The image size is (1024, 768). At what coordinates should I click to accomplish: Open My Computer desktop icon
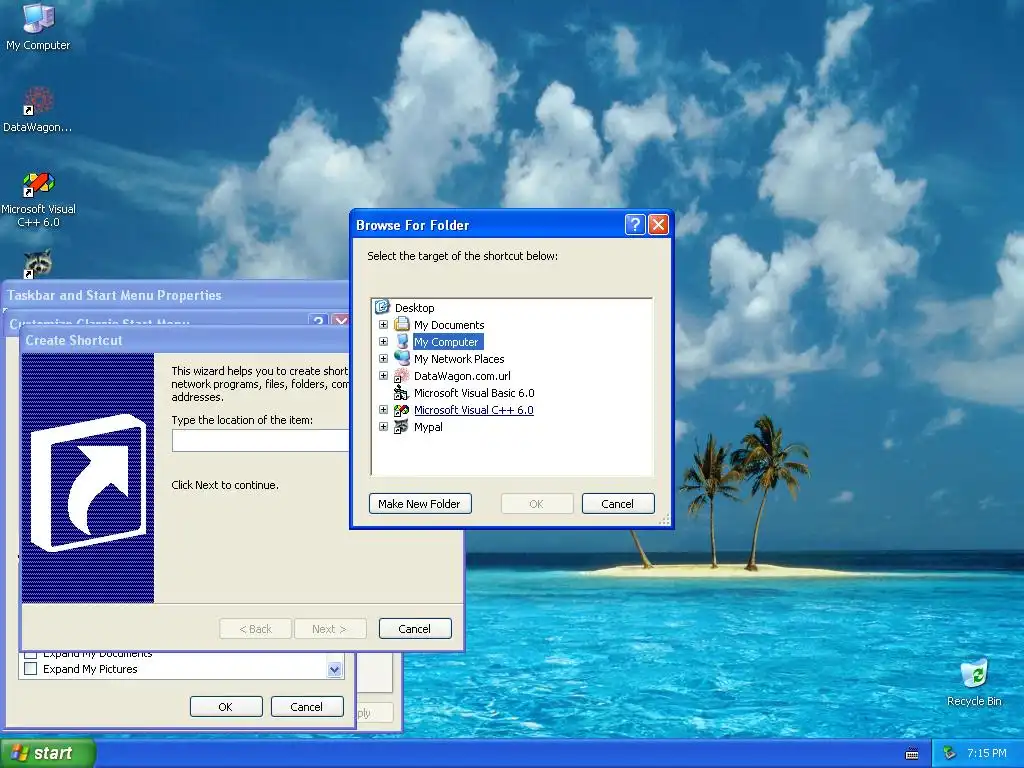tap(38, 18)
